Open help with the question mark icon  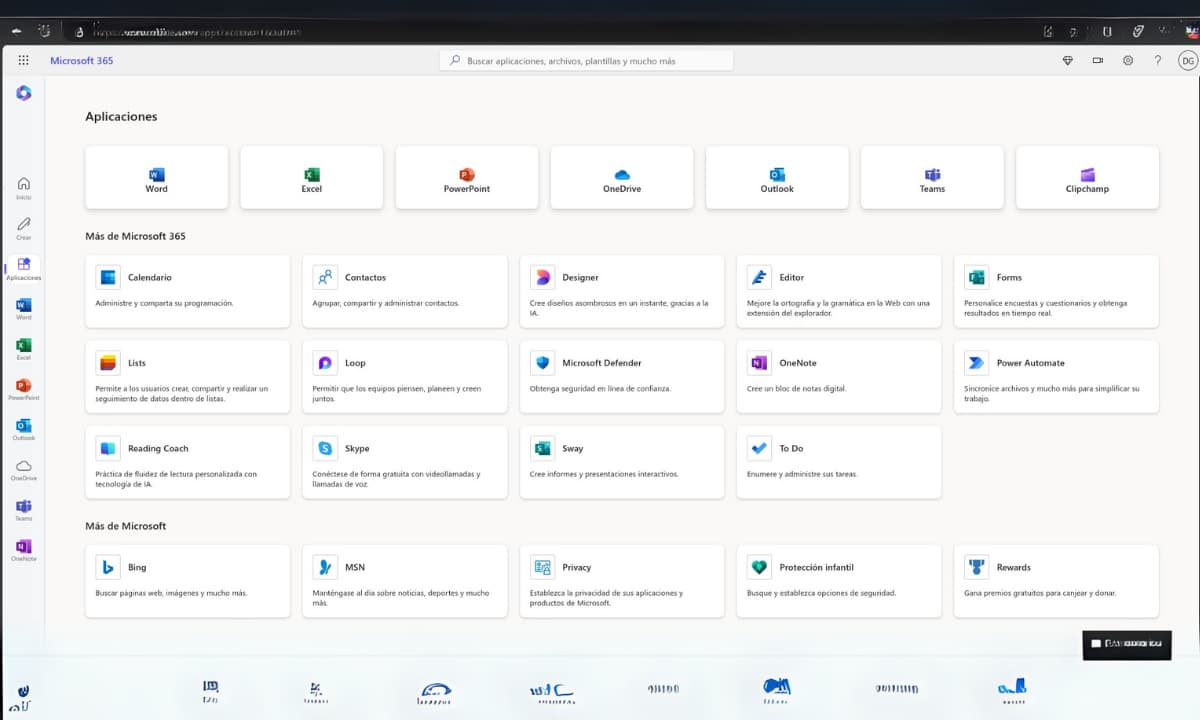pos(1158,61)
